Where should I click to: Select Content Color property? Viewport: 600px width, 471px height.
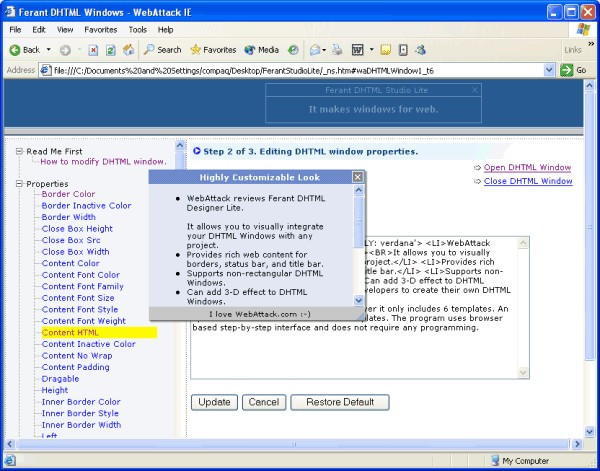[70, 263]
